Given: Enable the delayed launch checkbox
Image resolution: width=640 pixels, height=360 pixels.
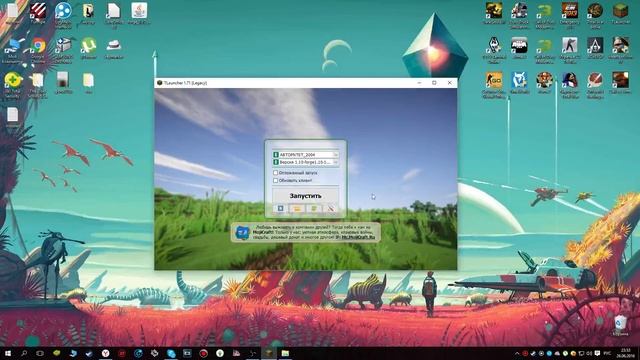Looking at the screenshot, I should (276, 173).
